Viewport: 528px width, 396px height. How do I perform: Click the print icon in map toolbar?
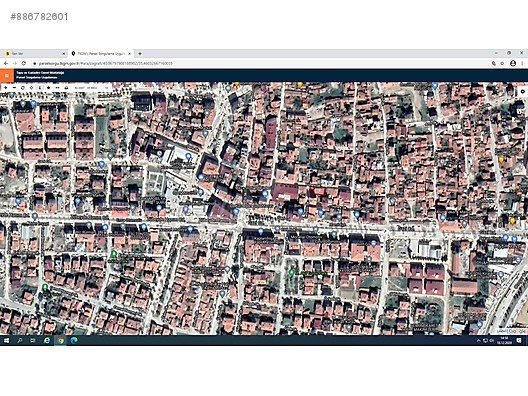coord(66,88)
